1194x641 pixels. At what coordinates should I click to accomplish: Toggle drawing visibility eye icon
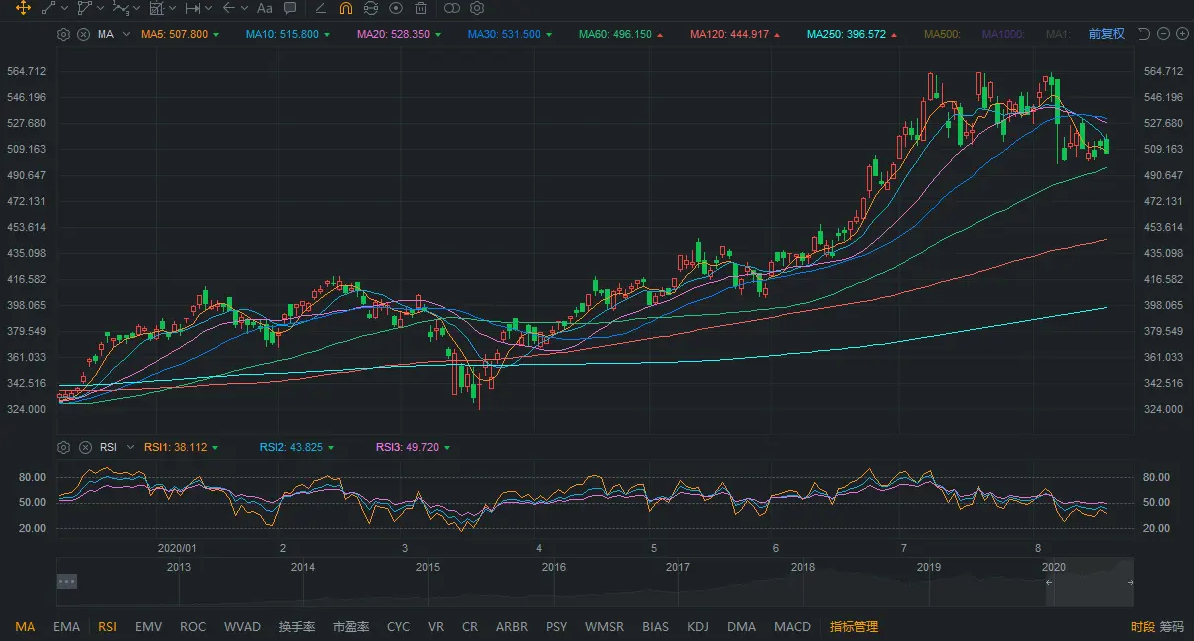coord(396,9)
